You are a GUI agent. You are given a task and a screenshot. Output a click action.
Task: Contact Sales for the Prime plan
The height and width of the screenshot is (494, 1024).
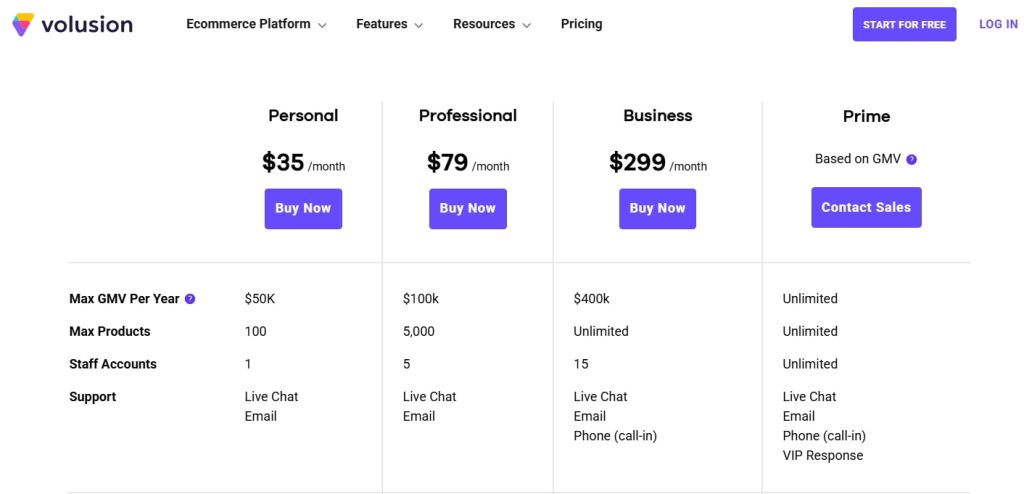866,207
